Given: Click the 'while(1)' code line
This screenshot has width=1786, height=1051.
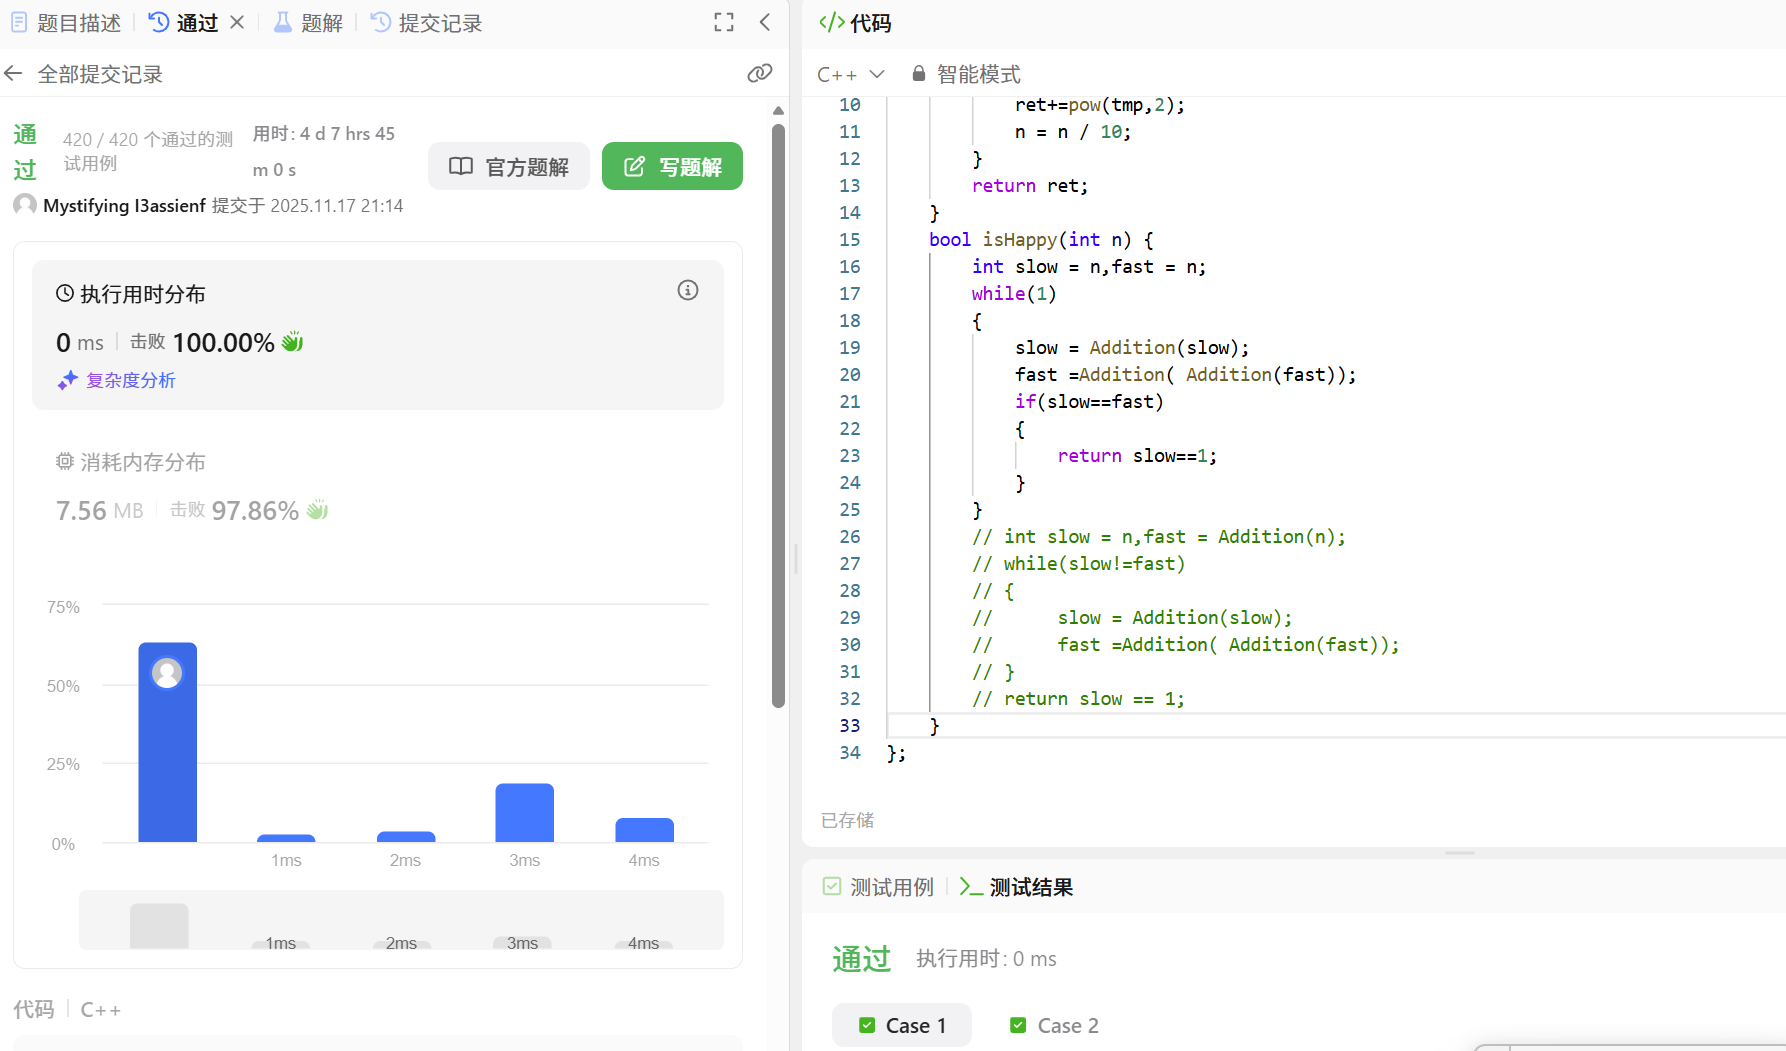Looking at the screenshot, I should tap(1014, 294).
